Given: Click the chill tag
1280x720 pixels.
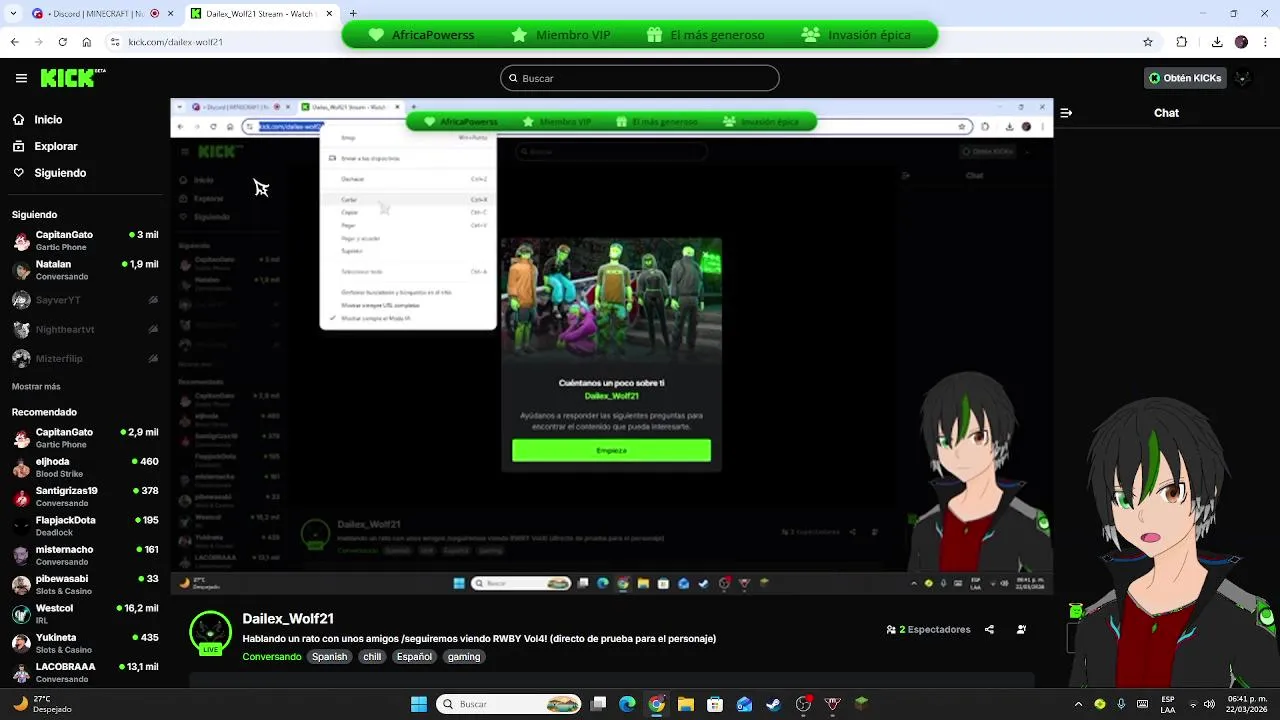Looking at the screenshot, I should pos(372,657).
